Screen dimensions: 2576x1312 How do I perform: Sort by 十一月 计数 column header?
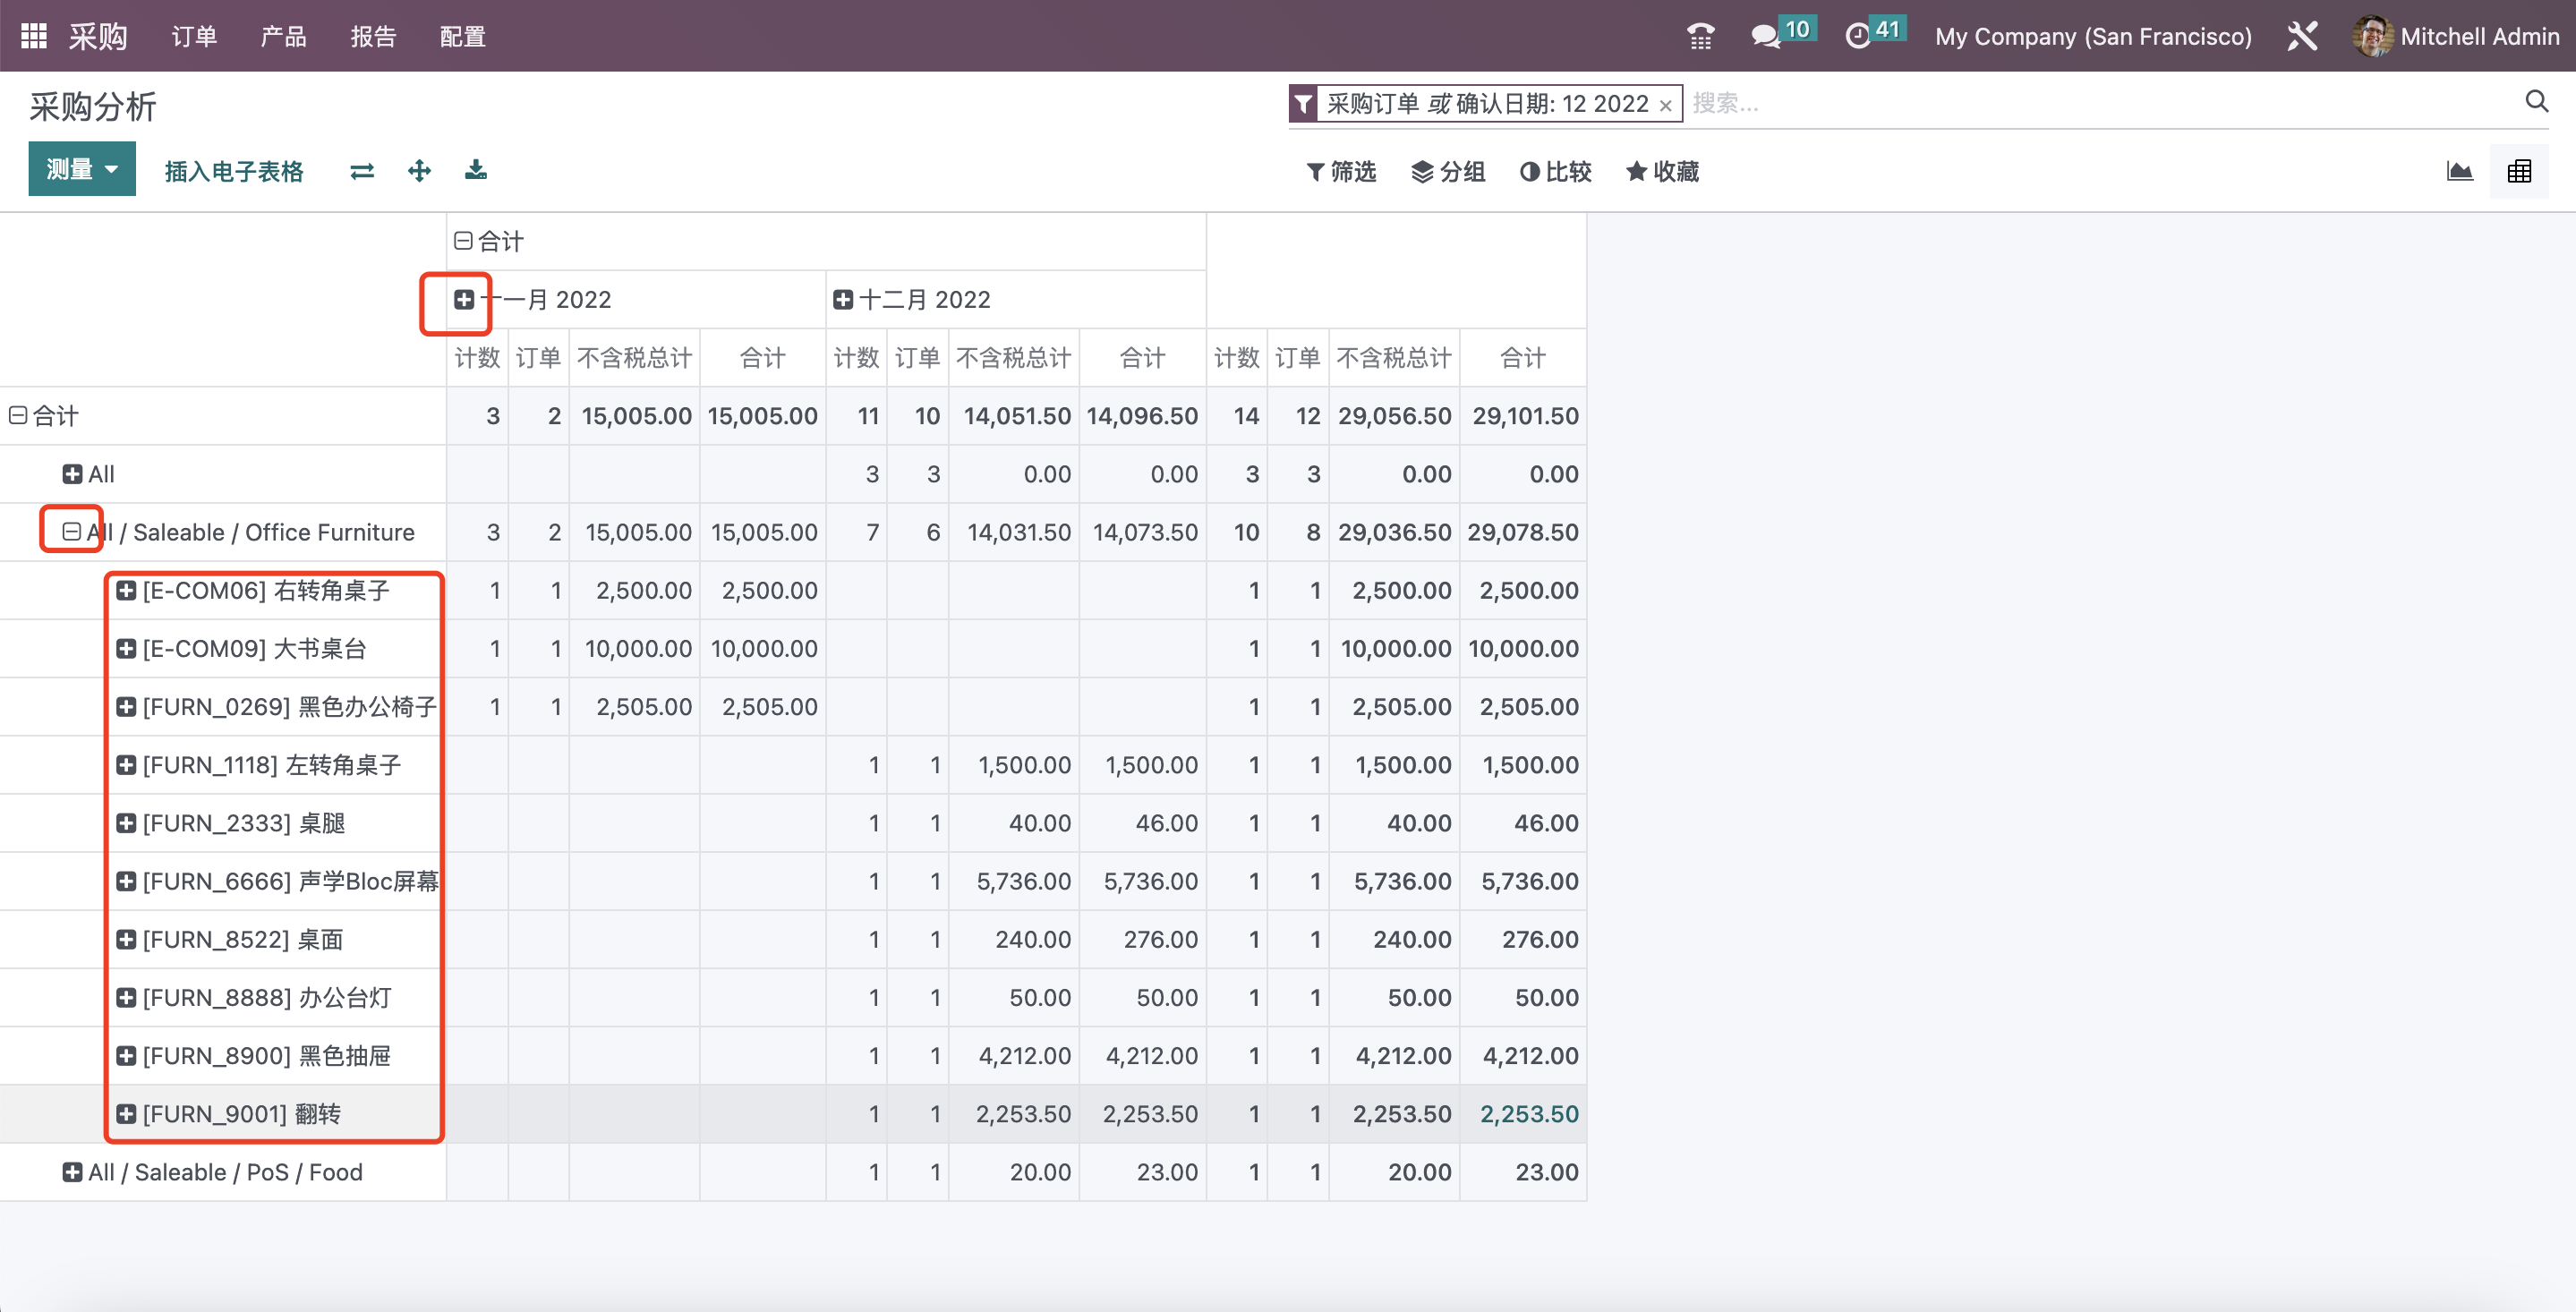[x=477, y=358]
